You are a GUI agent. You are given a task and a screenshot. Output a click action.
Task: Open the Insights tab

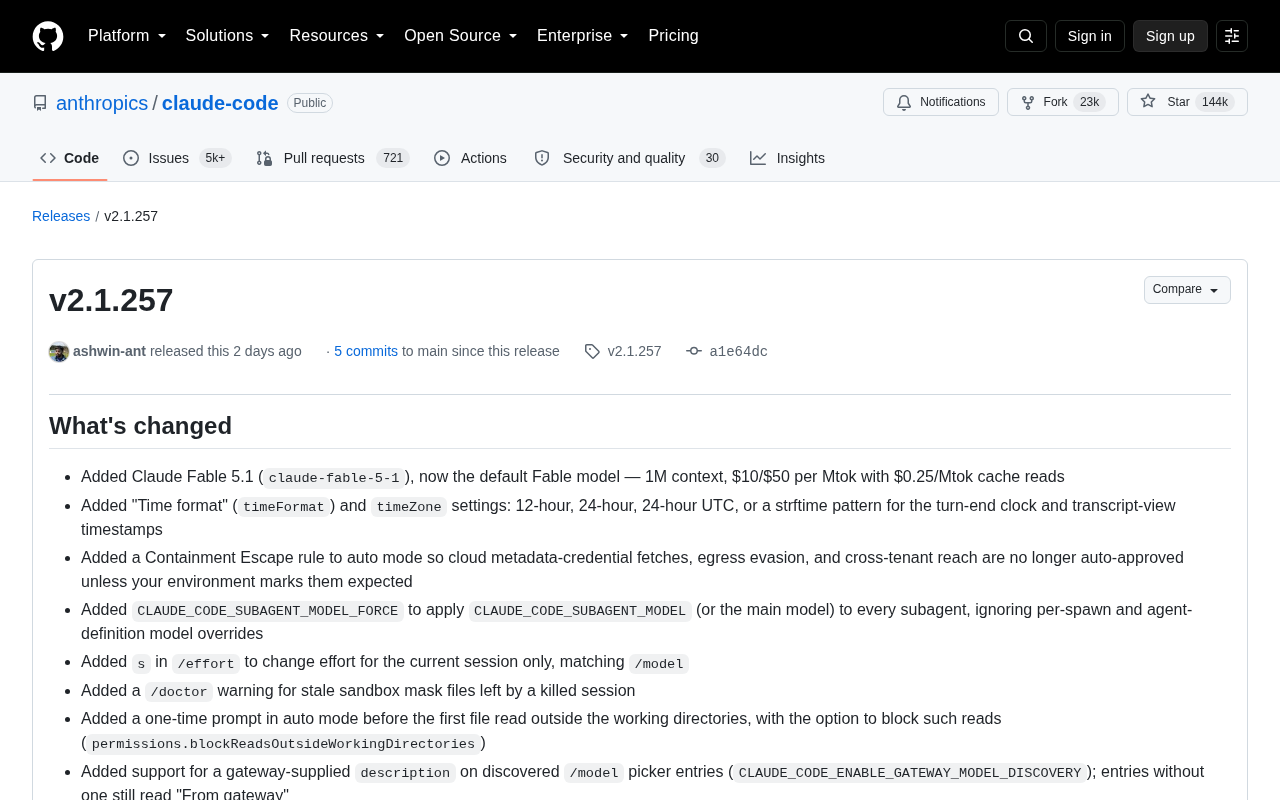click(x=788, y=158)
